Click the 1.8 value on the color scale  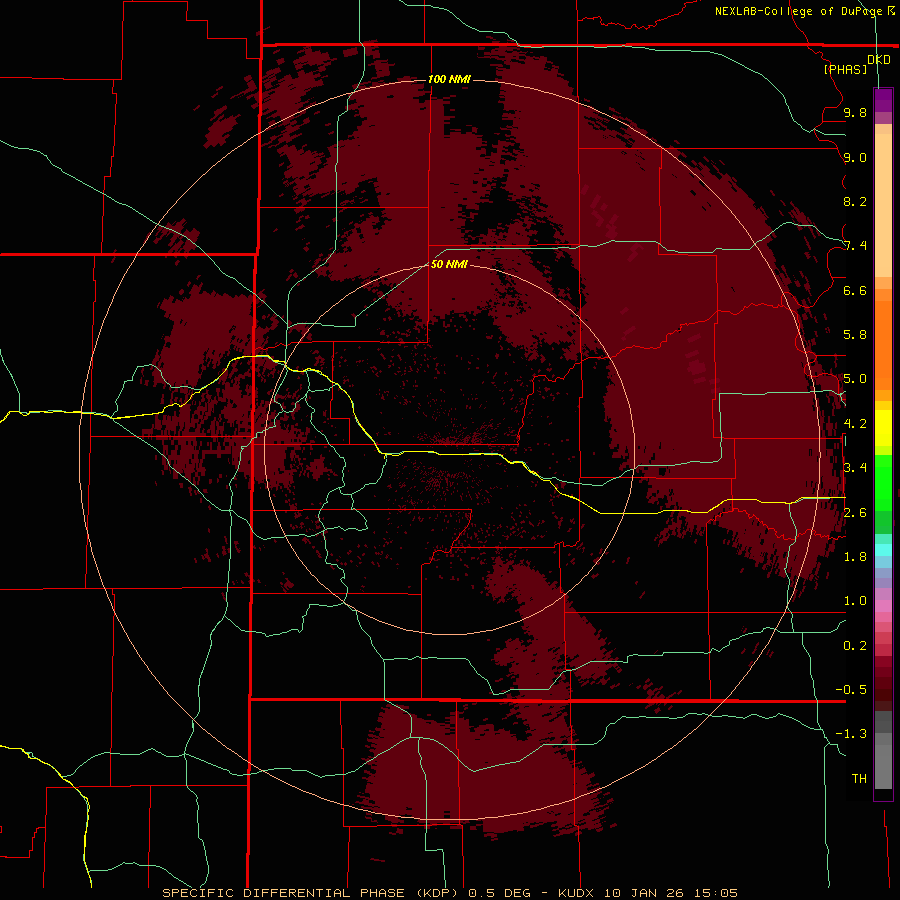[x=855, y=557]
